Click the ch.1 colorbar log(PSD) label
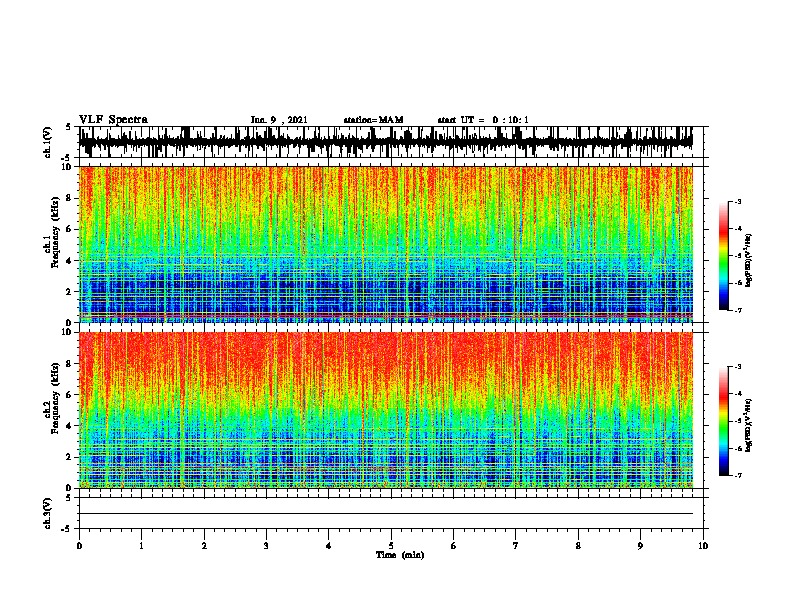The image size is (792, 612). coord(748,261)
